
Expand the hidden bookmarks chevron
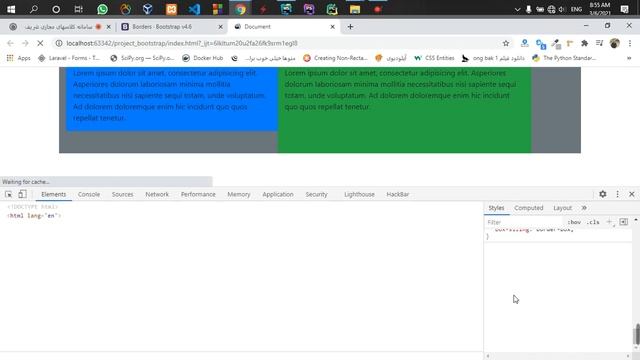pyautogui.click(x=629, y=58)
